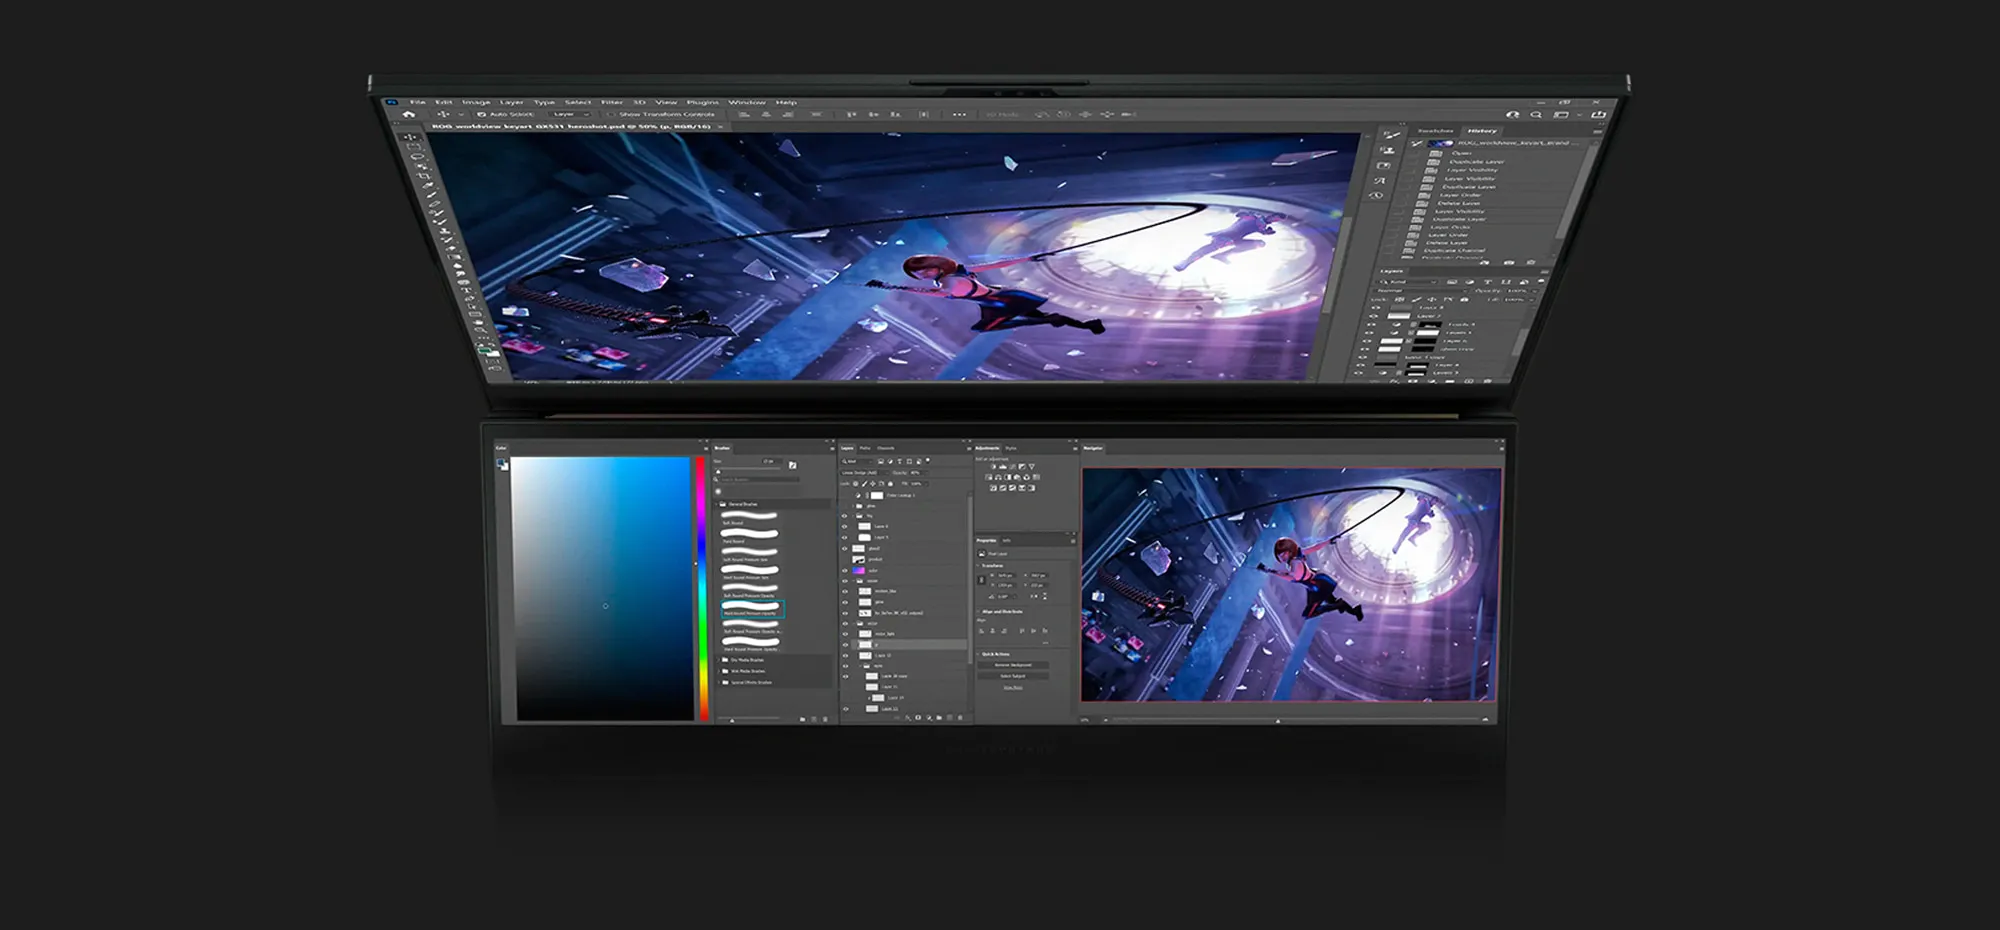Pick the Hard Round brush preset

pos(750,534)
